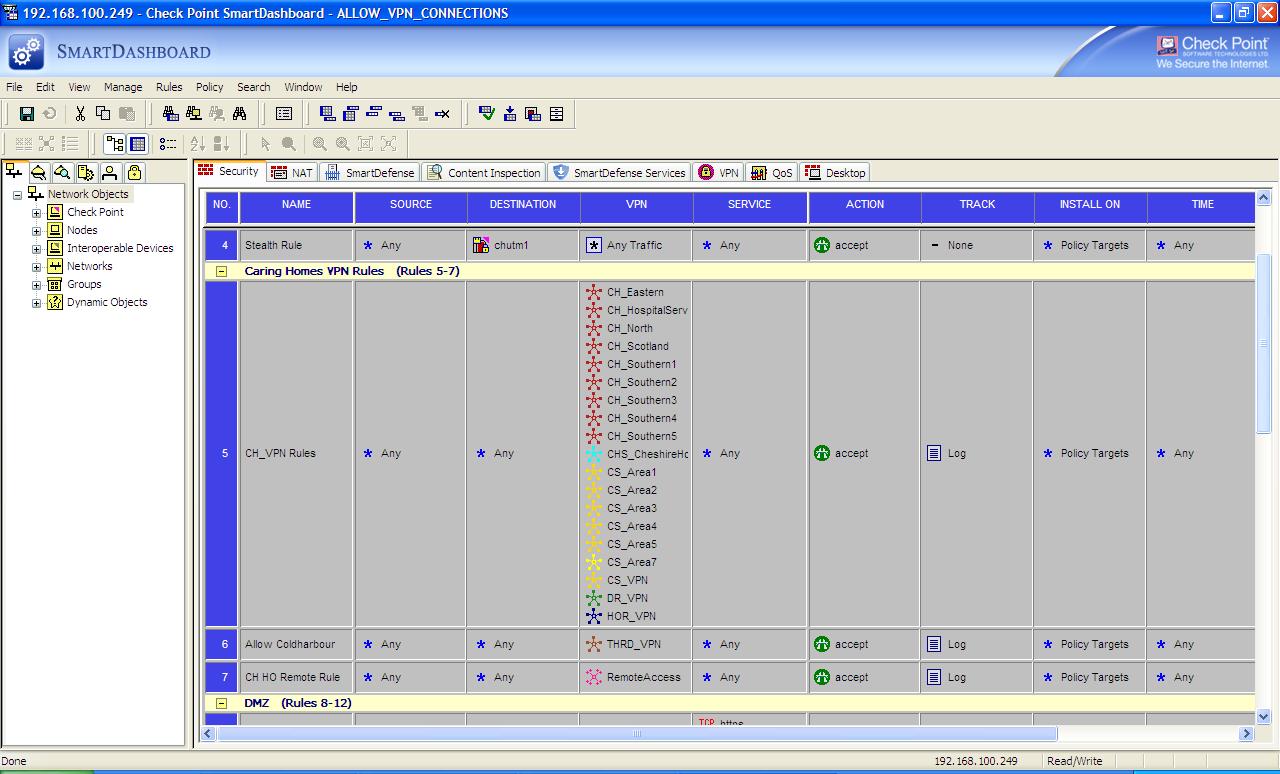1280x774 pixels.
Task: Click the Copy icon in toolbar
Action: point(103,114)
